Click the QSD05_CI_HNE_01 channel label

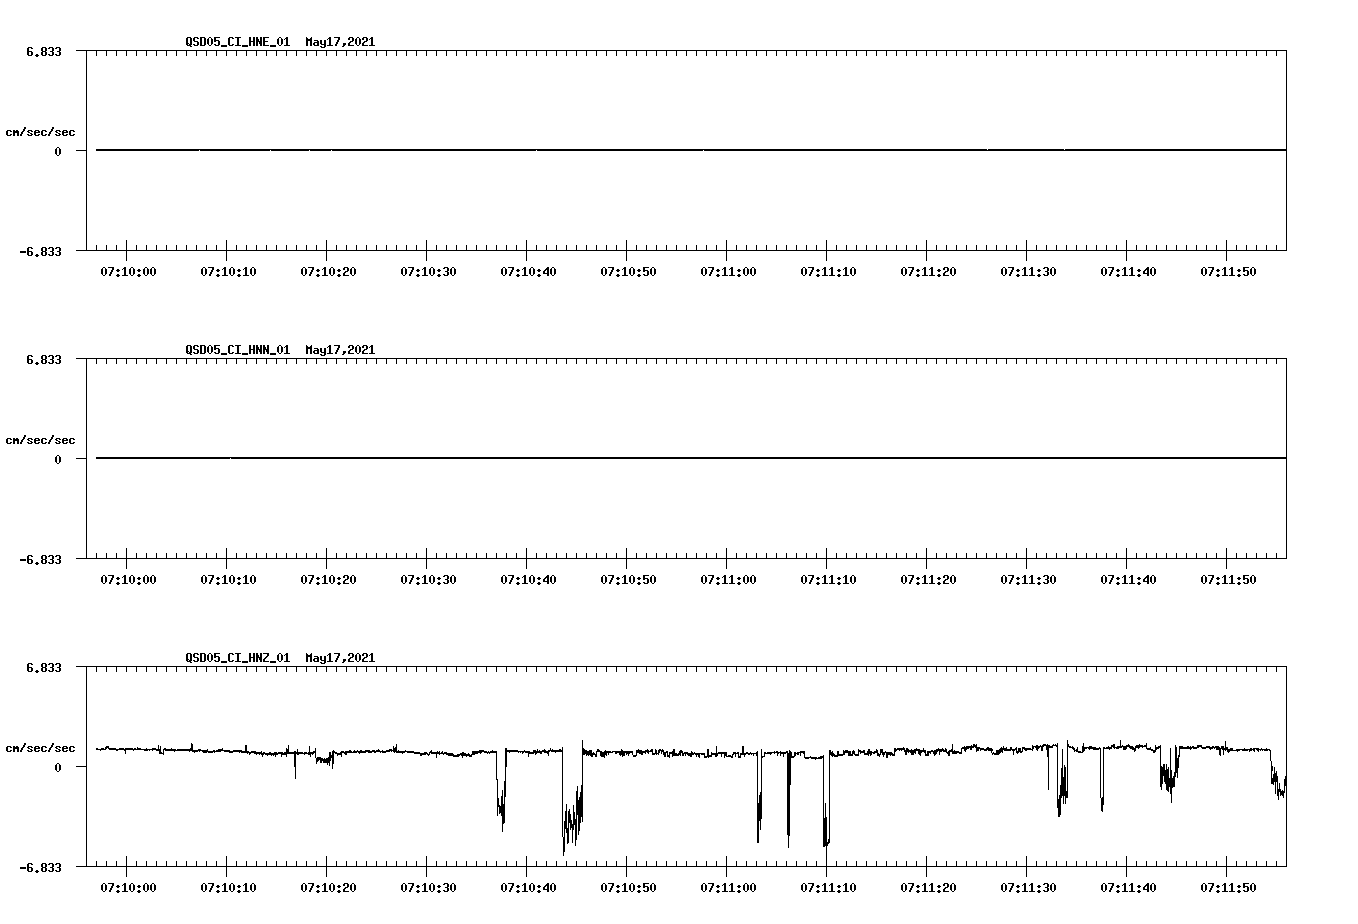235,43
